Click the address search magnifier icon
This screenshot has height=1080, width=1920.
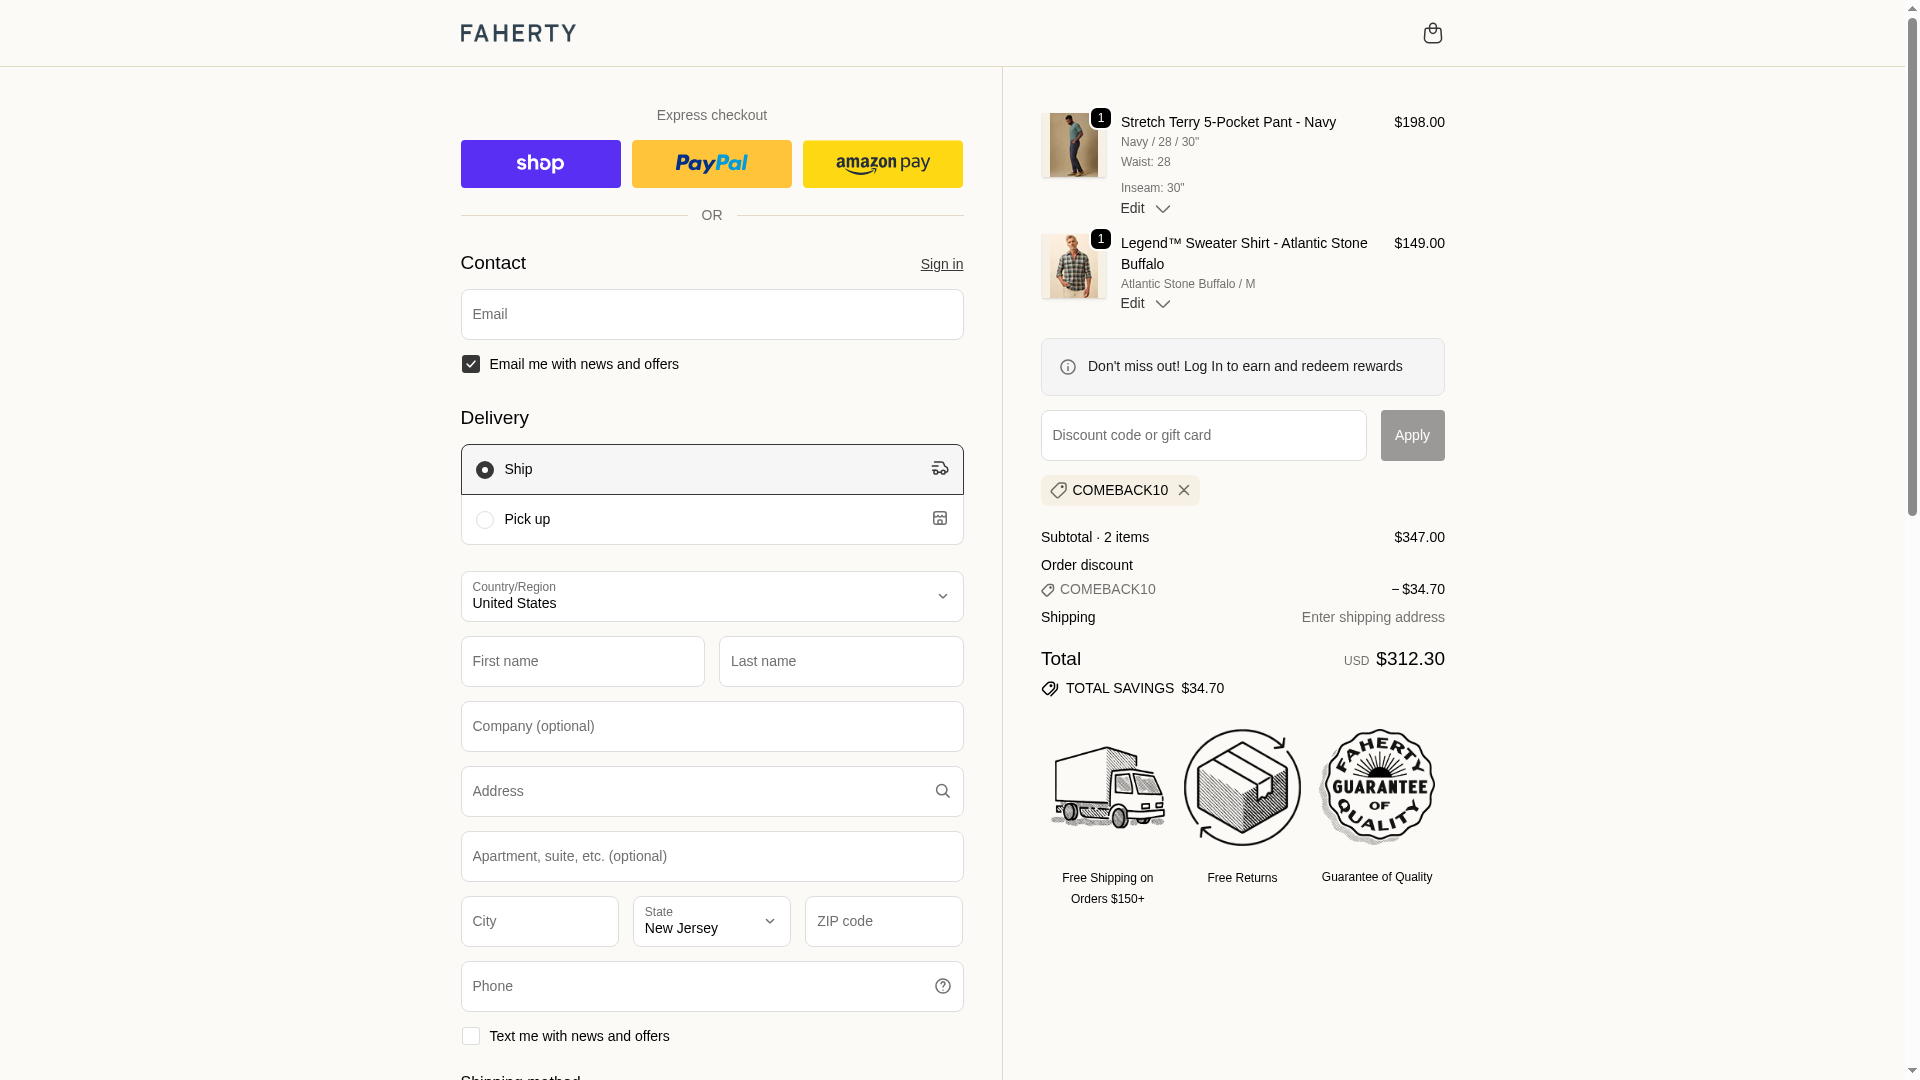[x=942, y=791]
